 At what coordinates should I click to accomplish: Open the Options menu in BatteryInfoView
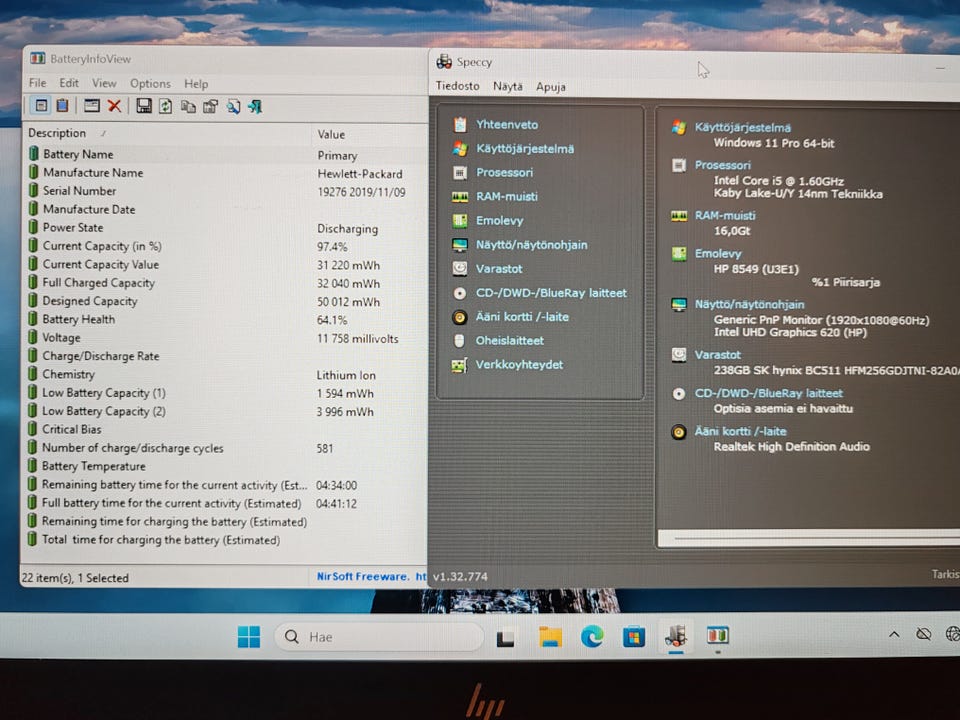point(150,84)
